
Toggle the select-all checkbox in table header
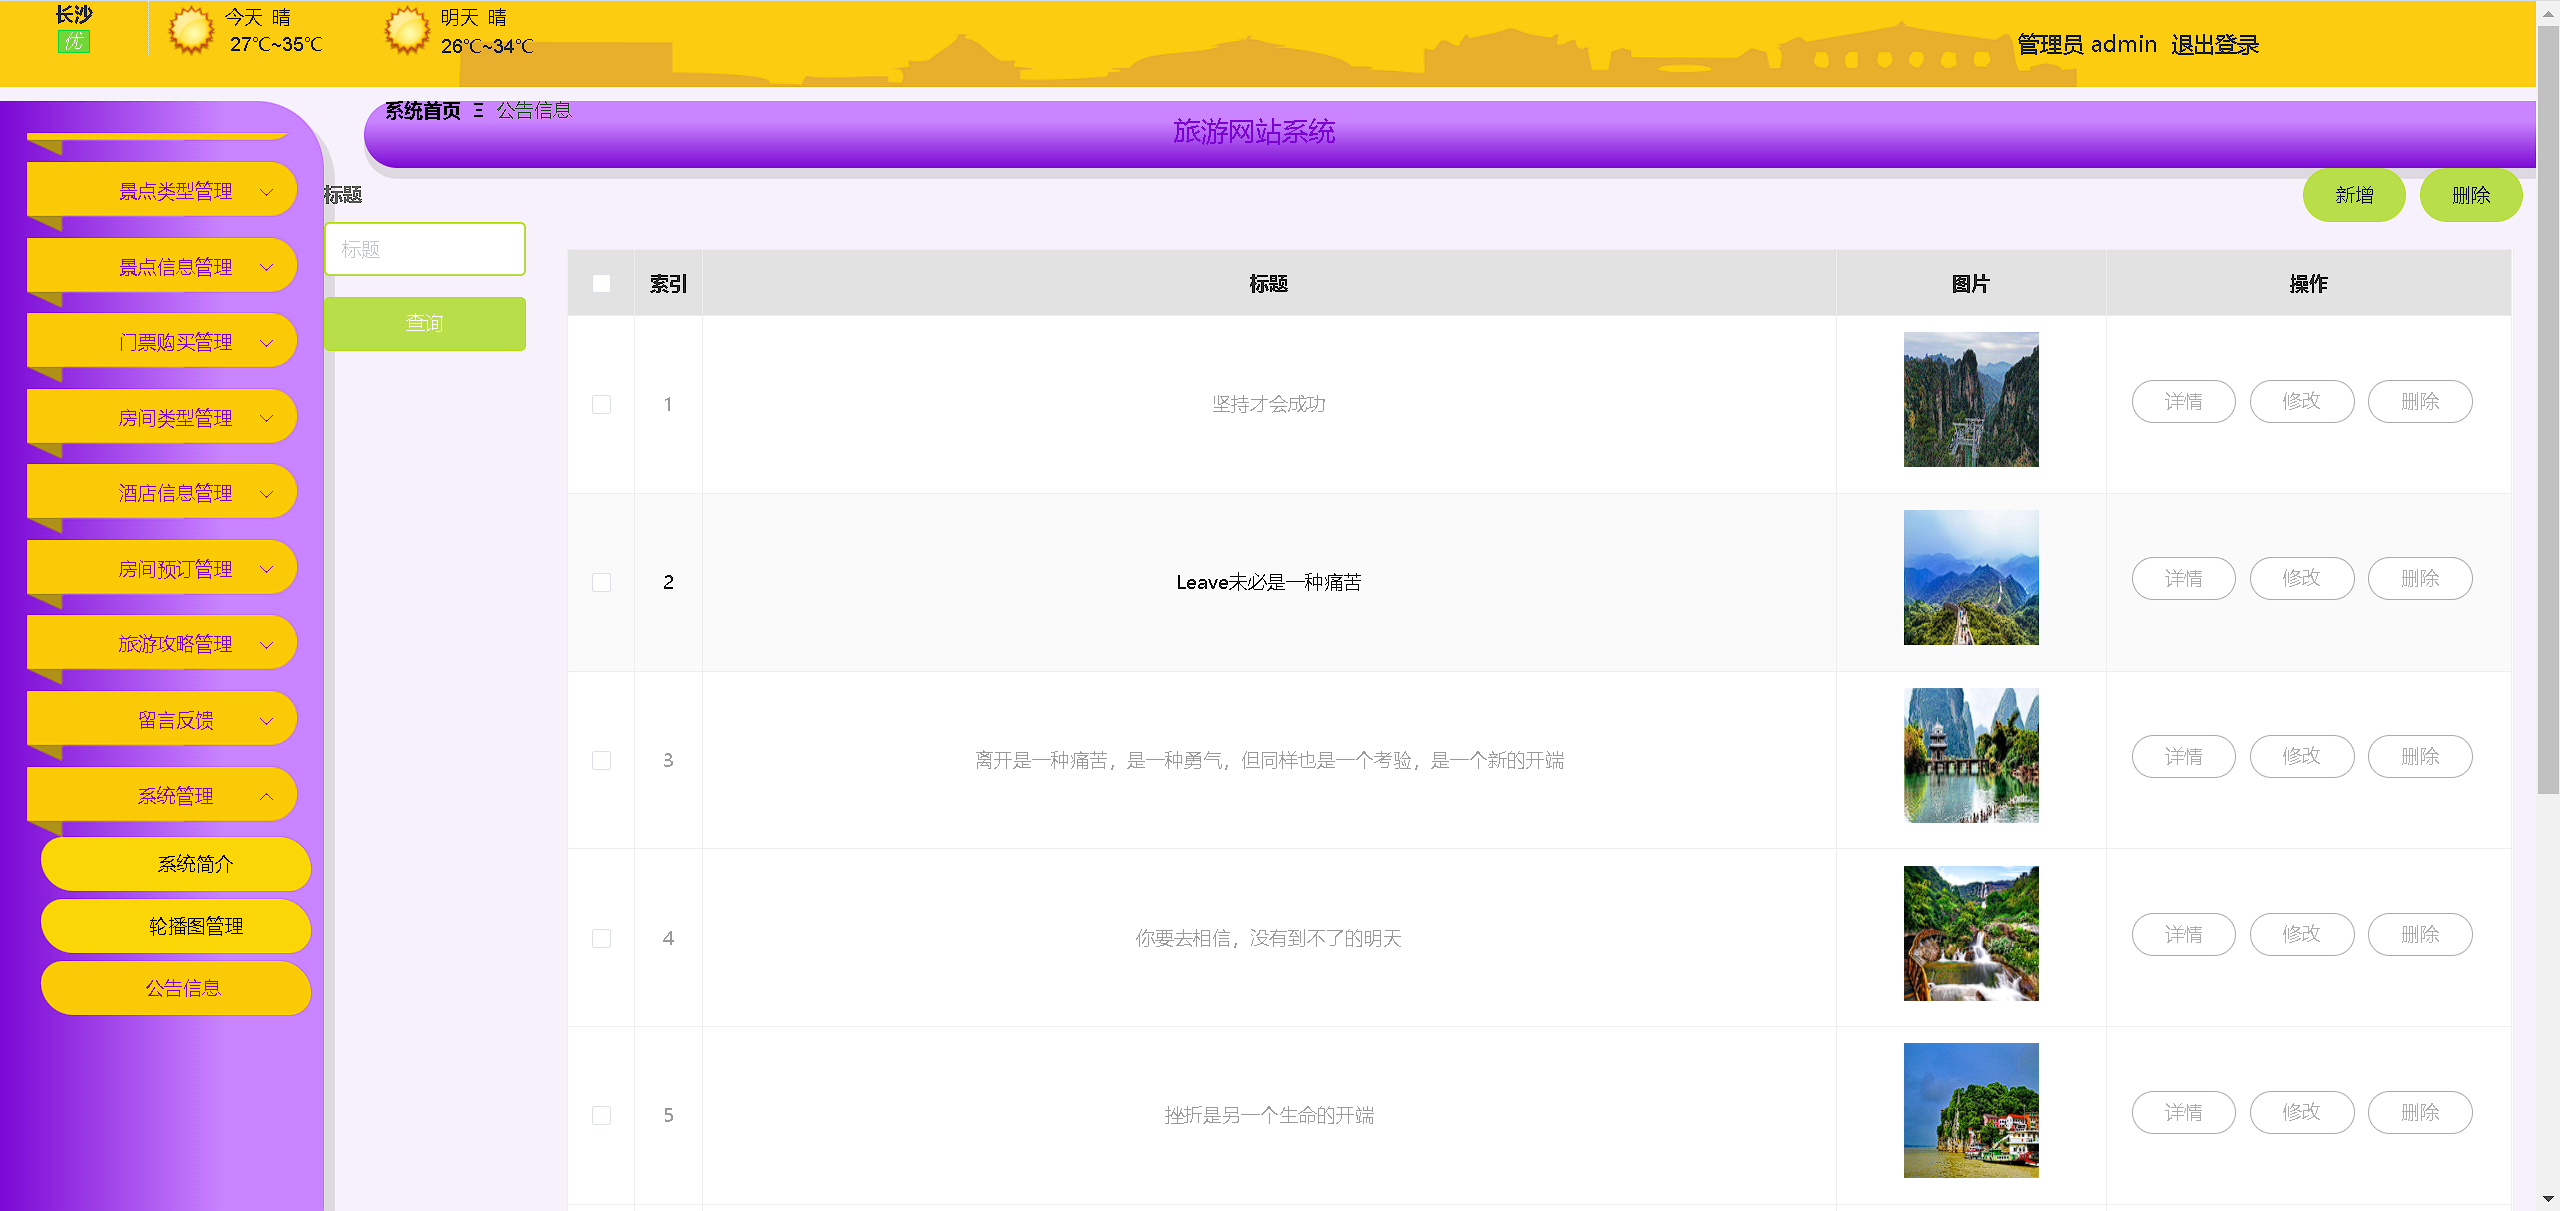pos(601,284)
